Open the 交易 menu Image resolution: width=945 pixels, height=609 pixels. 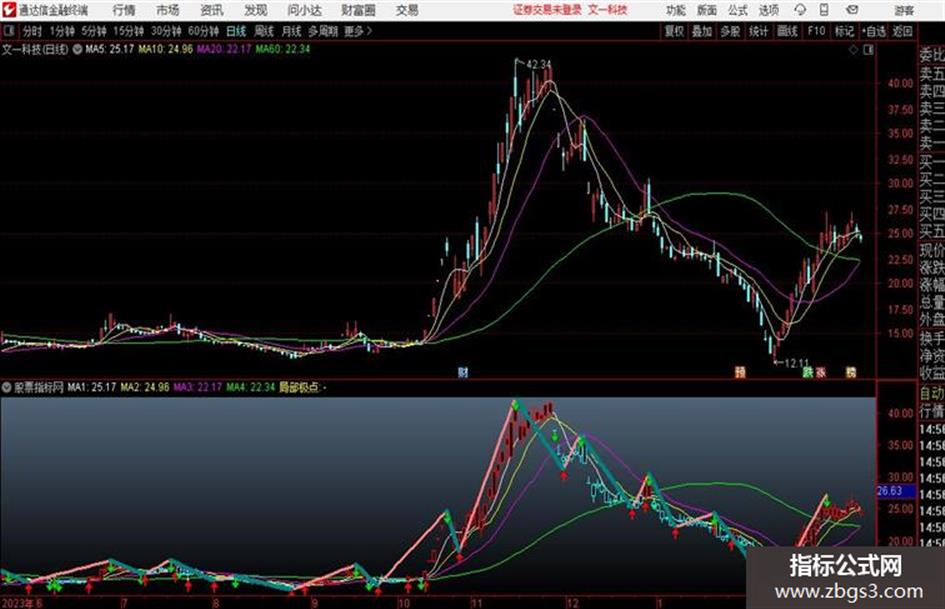click(407, 10)
